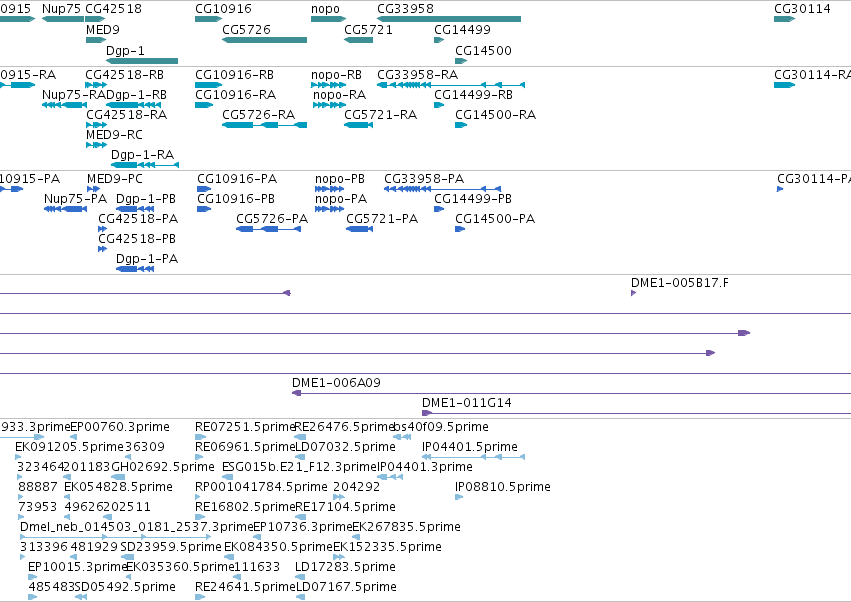
Task: Open the SD23959.5prime EST label
Action: (171, 547)
